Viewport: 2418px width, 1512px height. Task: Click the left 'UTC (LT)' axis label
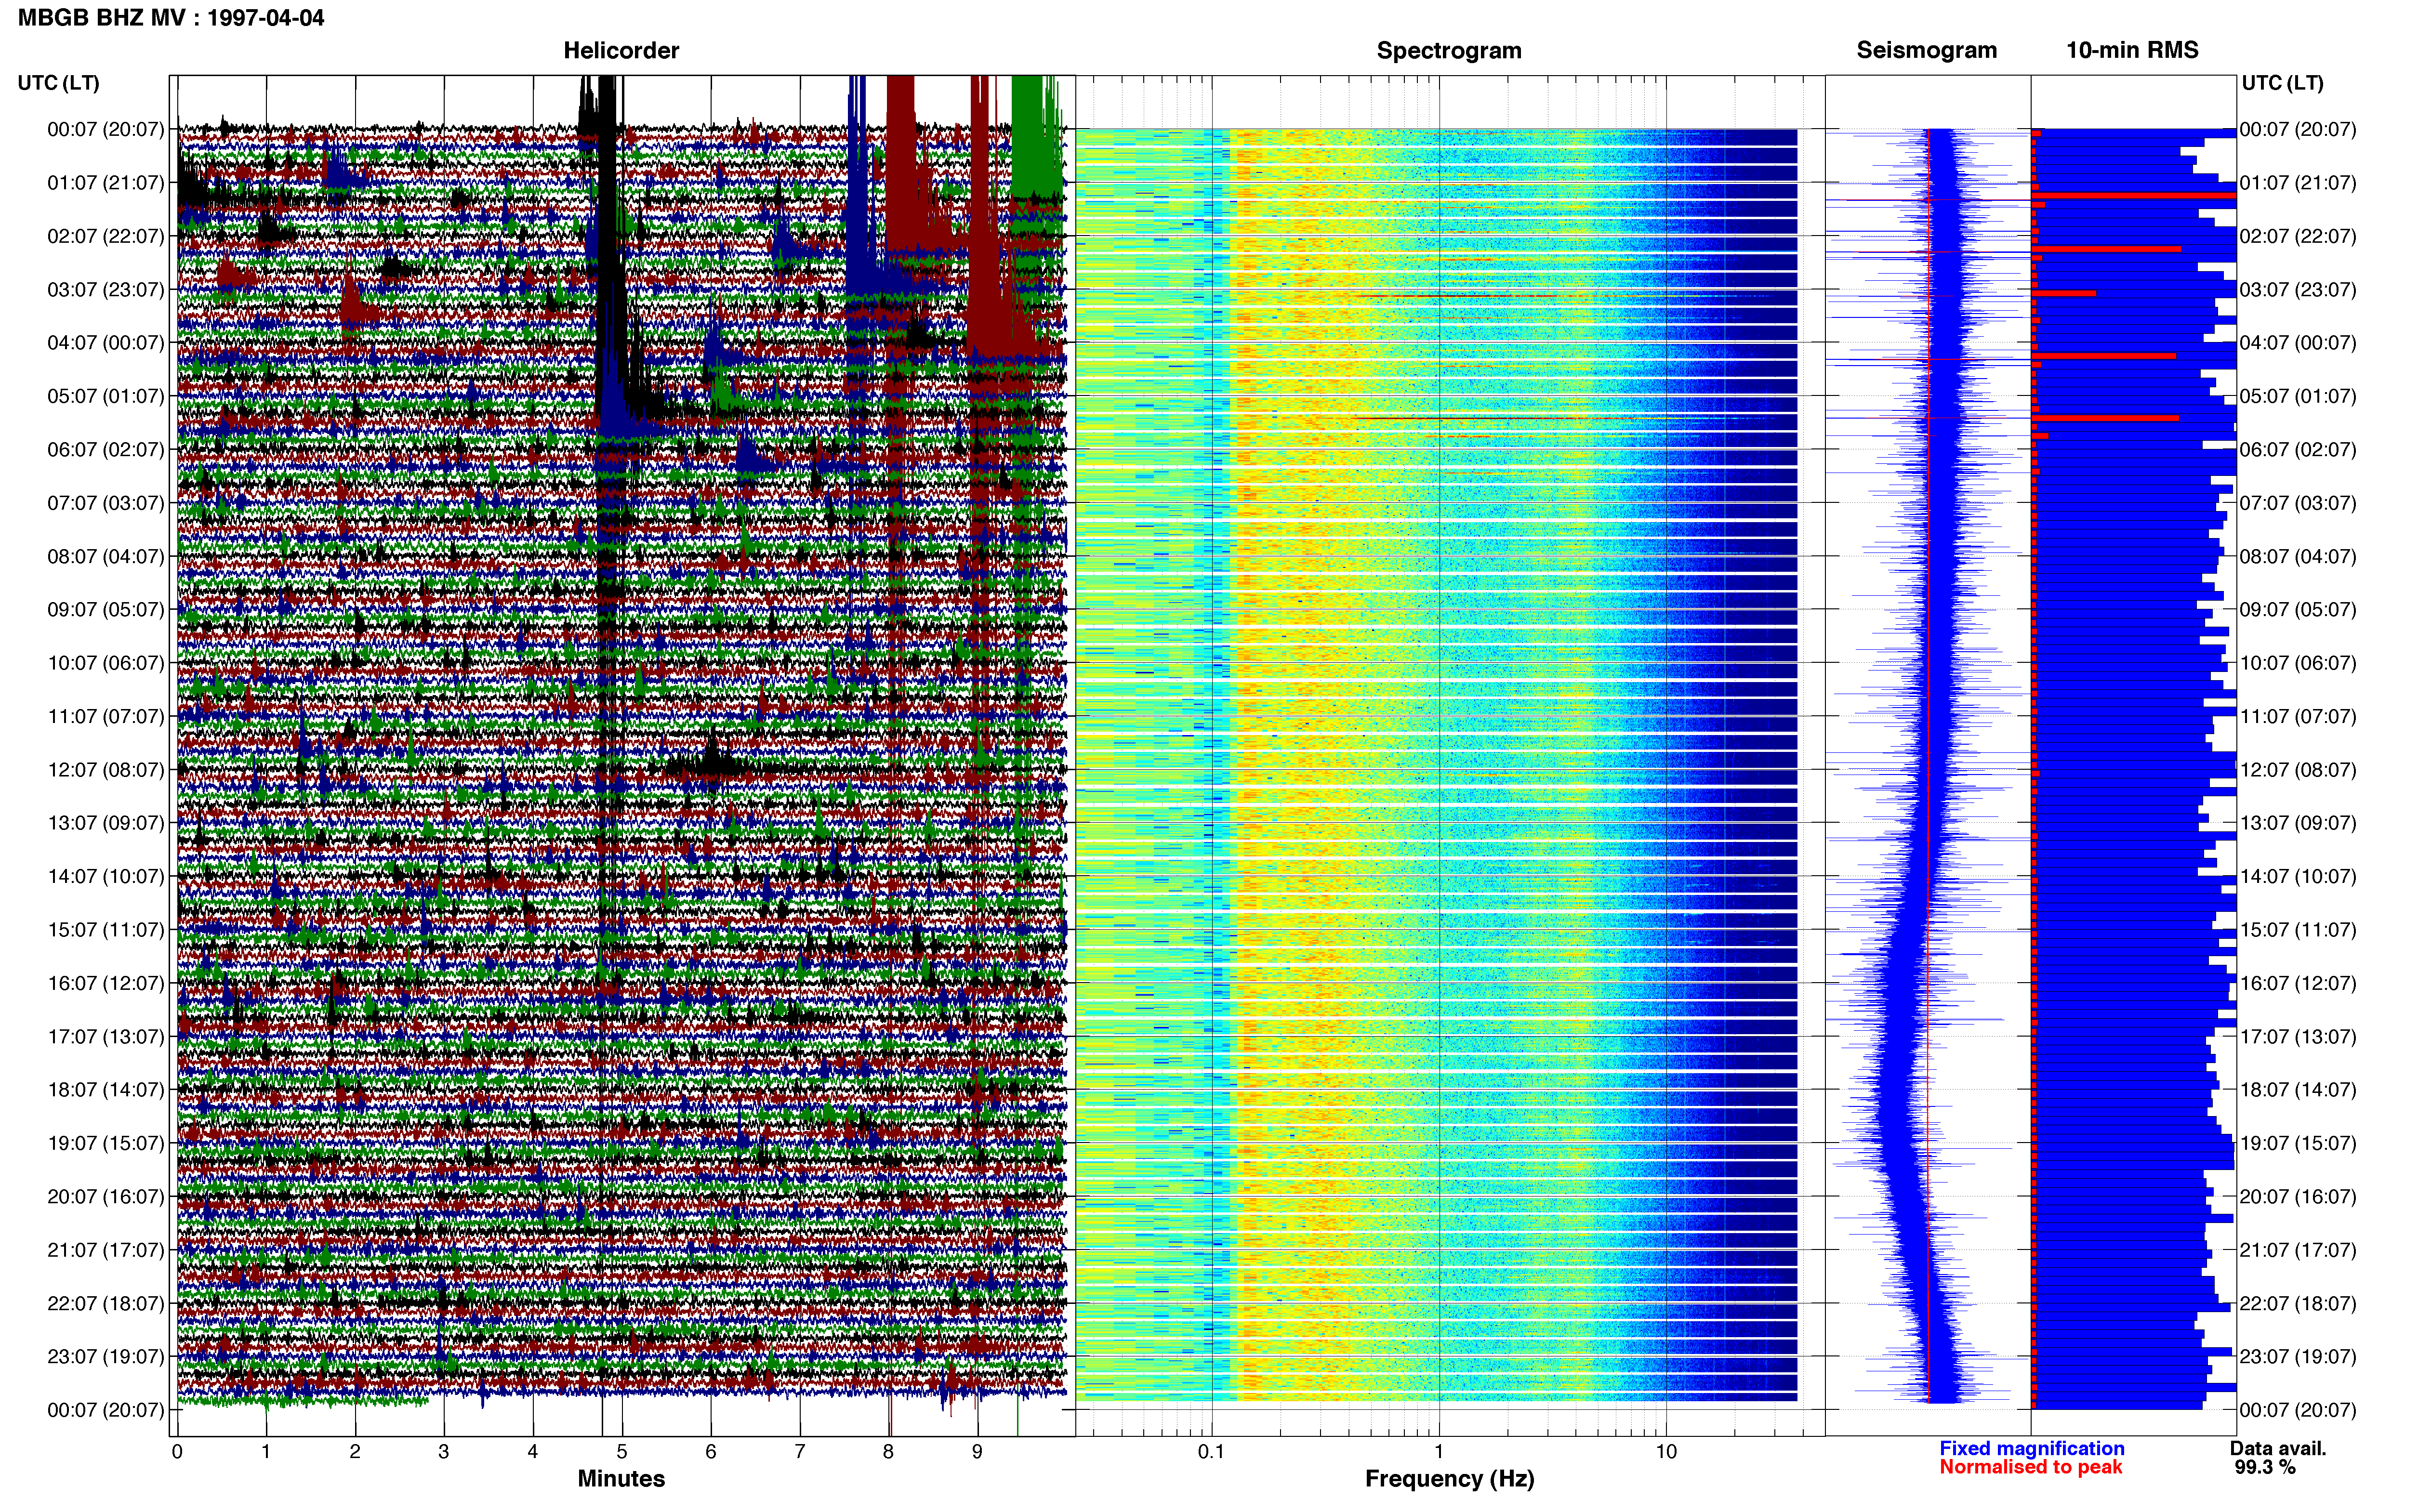click(x=59, y=83)
